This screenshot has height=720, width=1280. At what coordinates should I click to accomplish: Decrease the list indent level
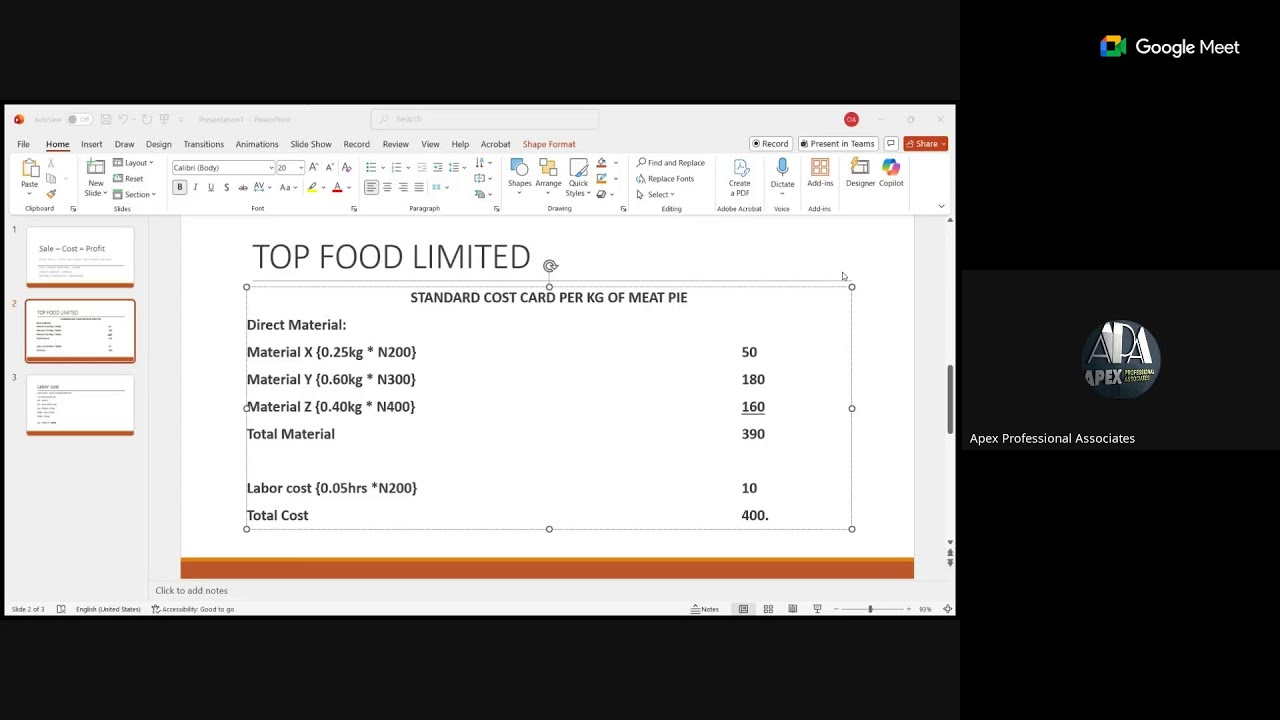click(422, 167)
